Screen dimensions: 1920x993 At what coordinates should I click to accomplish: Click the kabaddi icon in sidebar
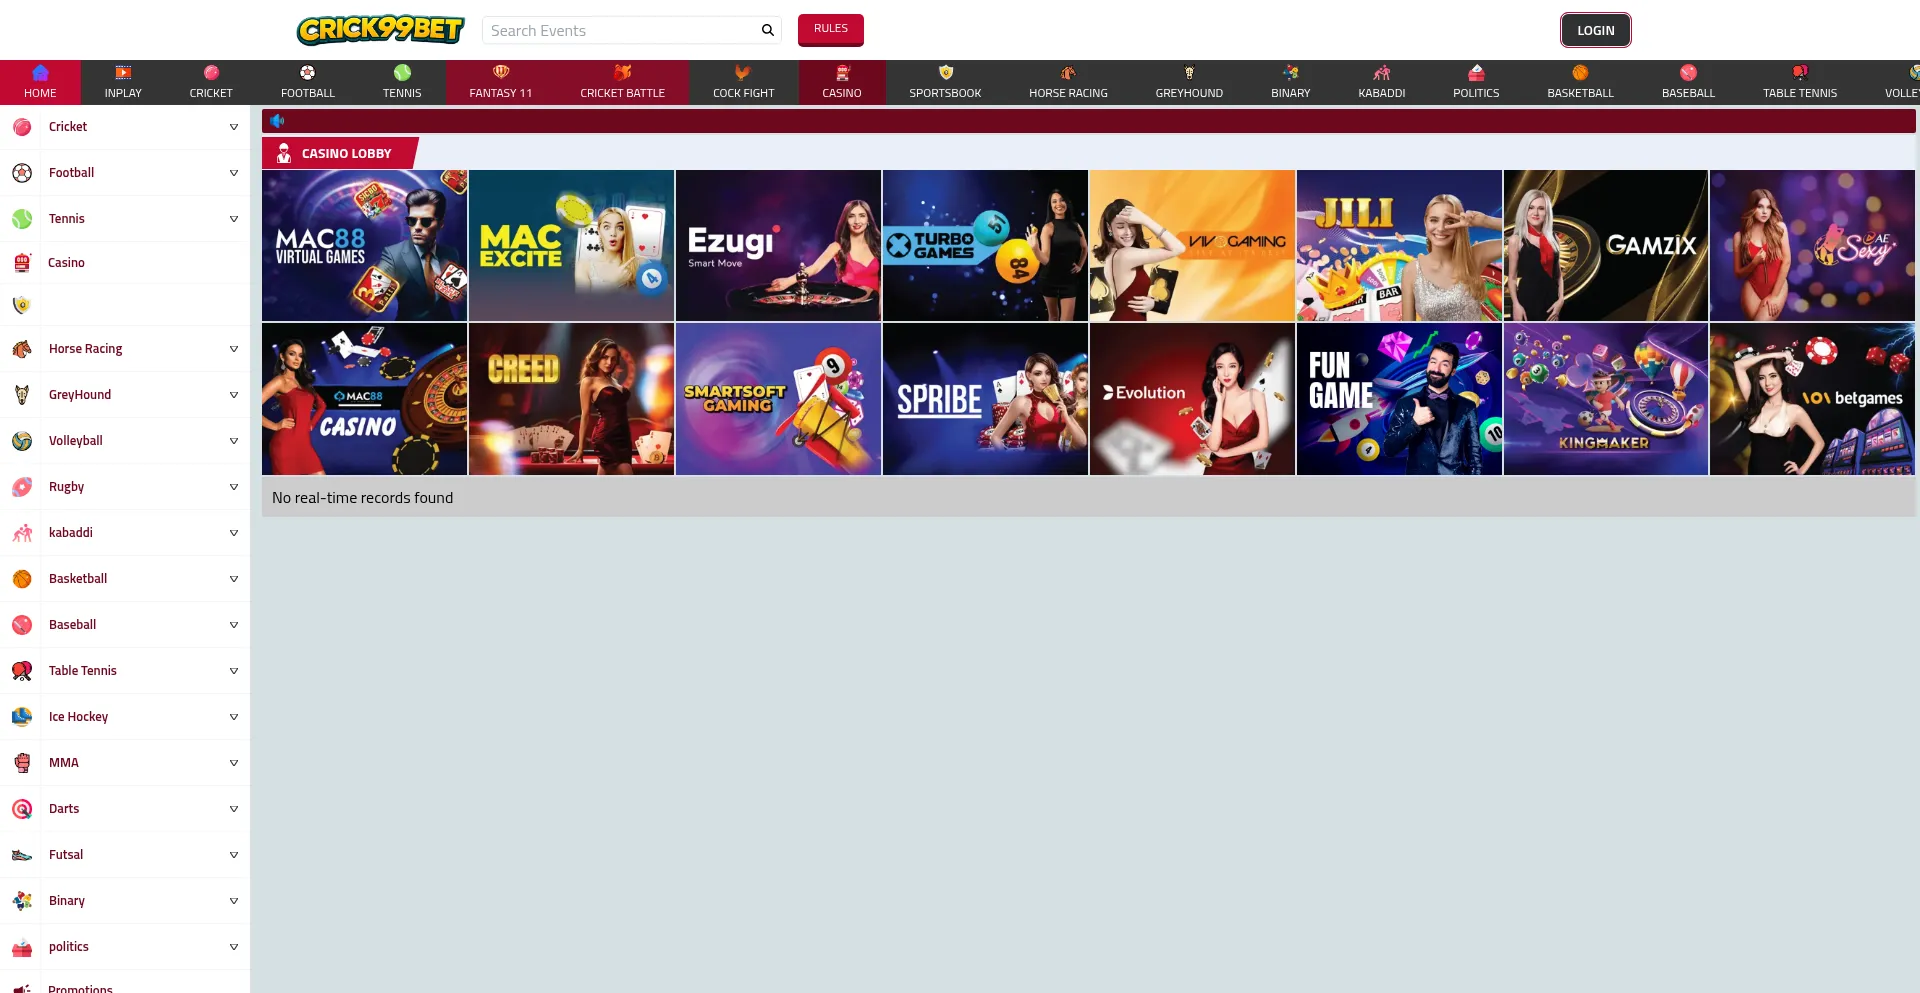[x=22, y=533]
